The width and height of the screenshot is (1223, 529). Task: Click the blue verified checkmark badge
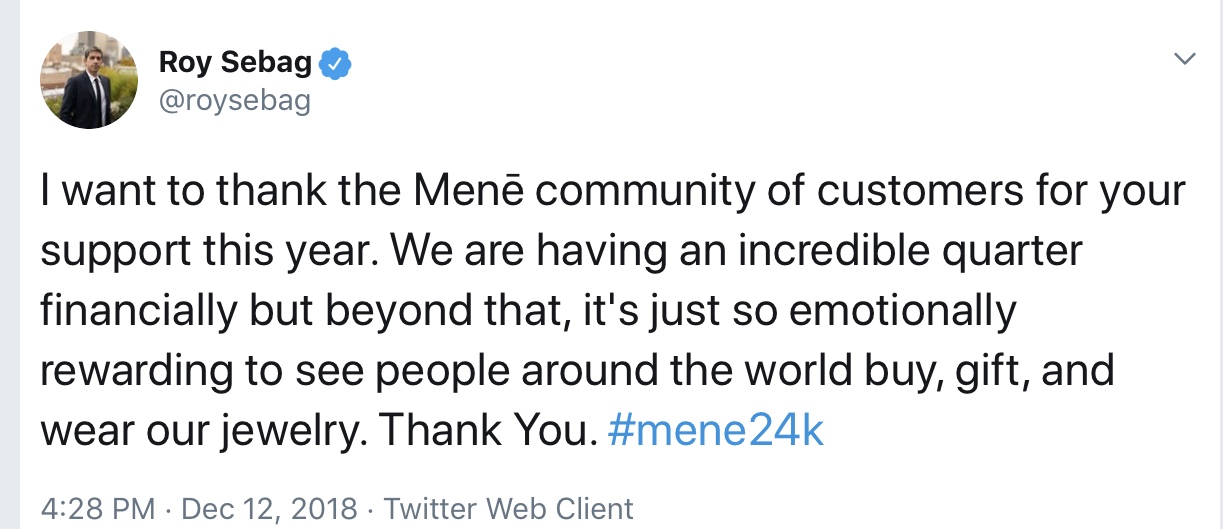point(335,65)
